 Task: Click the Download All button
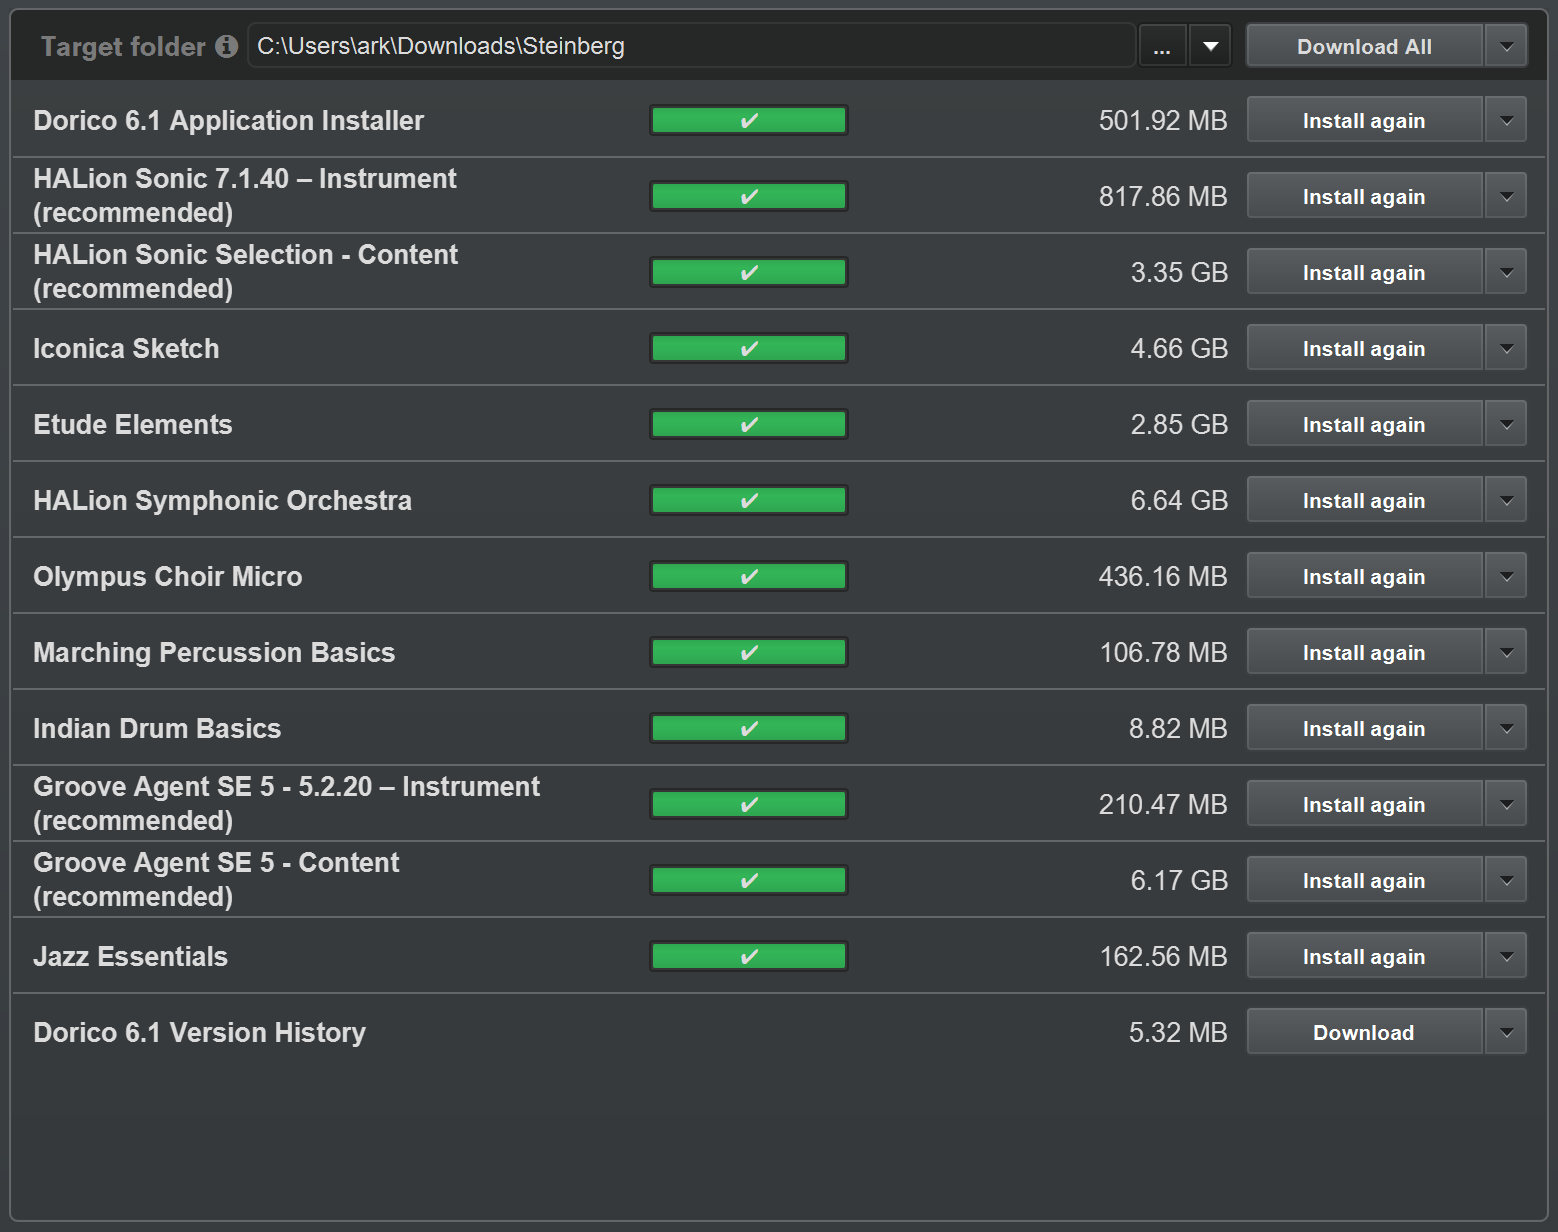pyautogui.click(x=1364, y=46)
